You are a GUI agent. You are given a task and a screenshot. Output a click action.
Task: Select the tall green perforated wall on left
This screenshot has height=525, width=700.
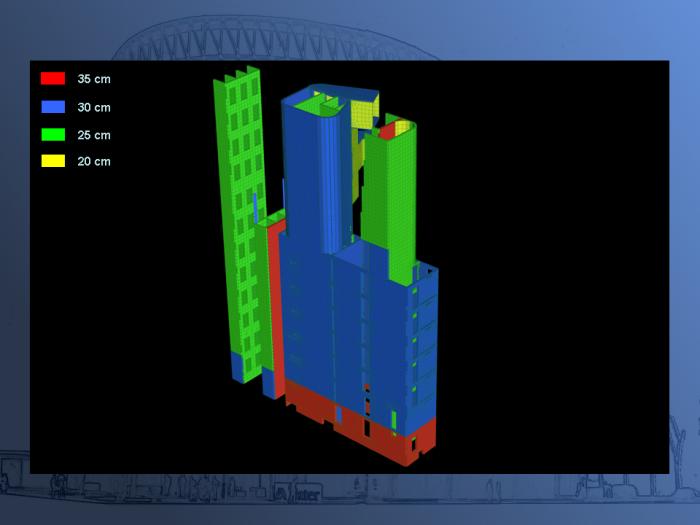[x=238, y=200]
